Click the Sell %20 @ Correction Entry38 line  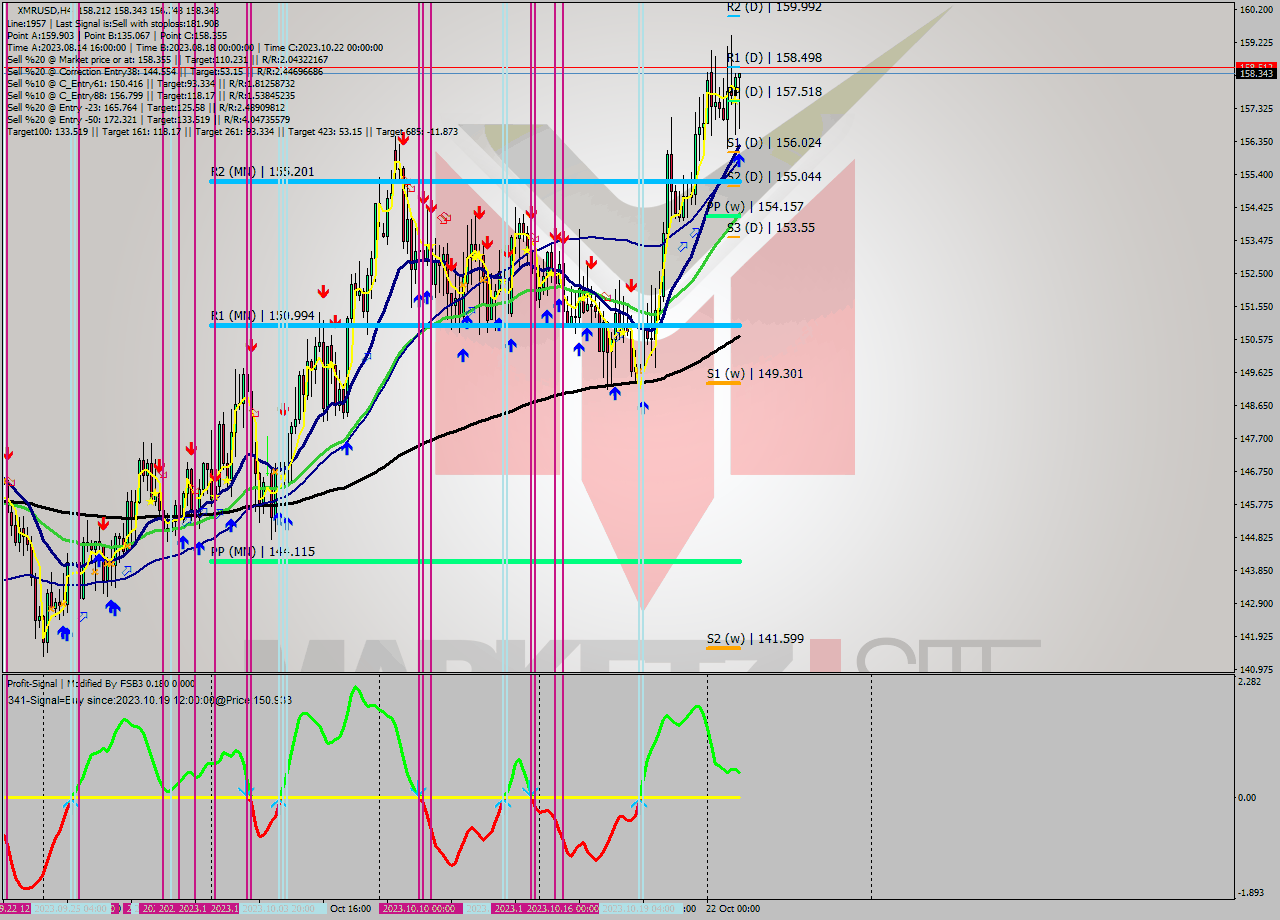click(x=164, y=71)
